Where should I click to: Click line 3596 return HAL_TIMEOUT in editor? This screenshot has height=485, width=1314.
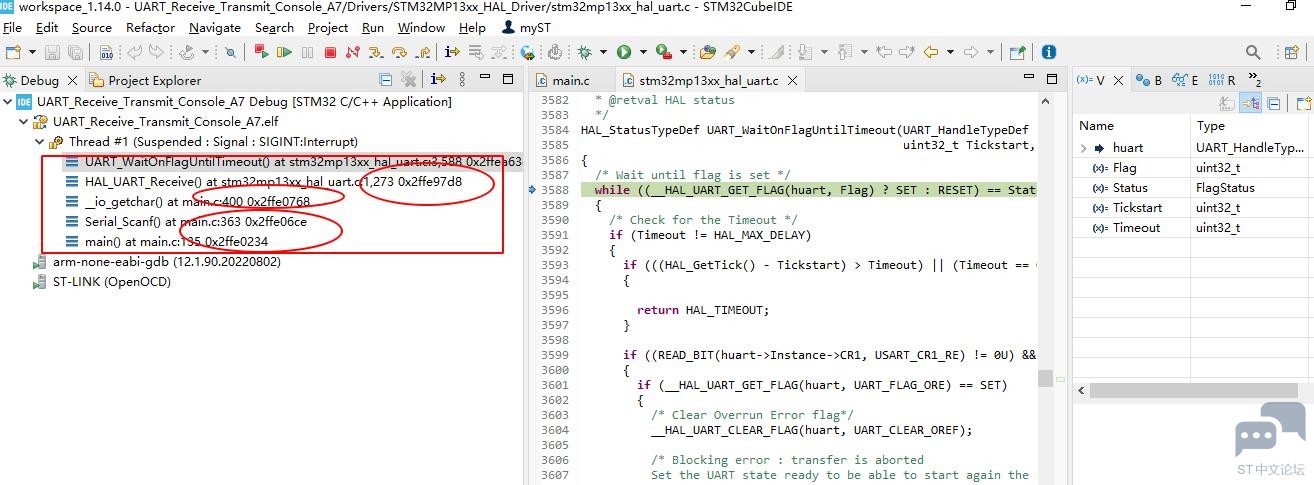703,310
